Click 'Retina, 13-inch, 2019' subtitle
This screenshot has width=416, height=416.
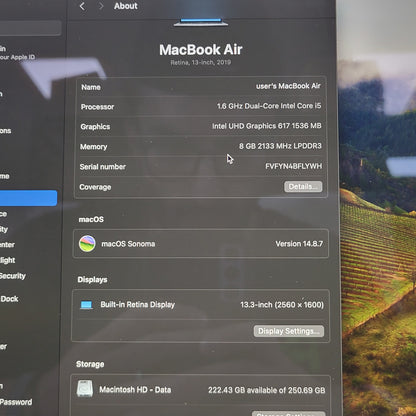point(201,62)
